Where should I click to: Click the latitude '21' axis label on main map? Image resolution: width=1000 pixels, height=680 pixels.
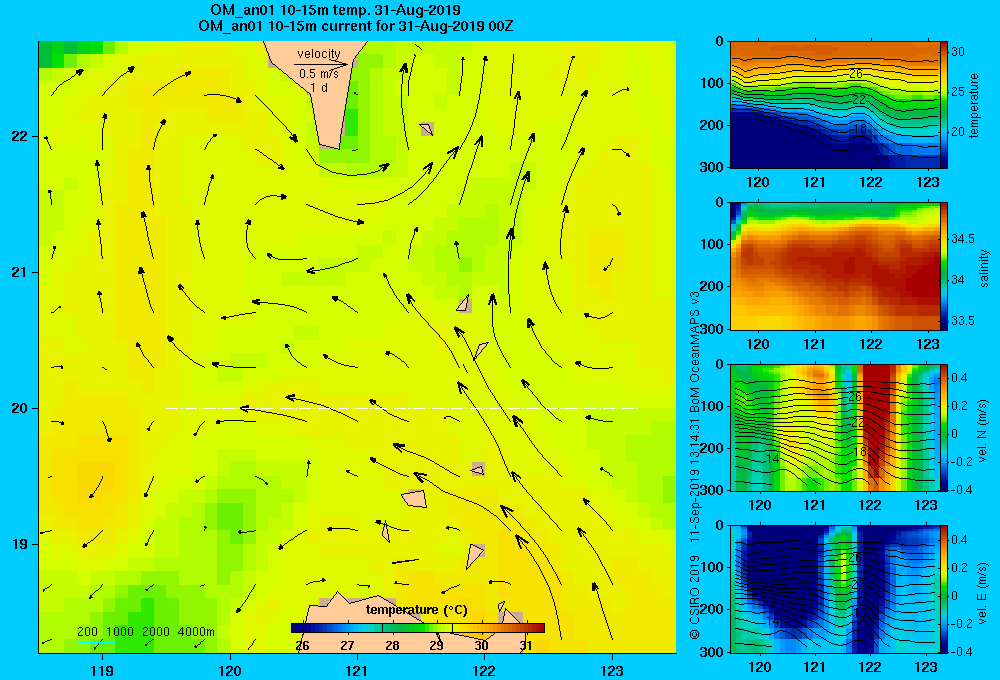(x=20, y=272)
